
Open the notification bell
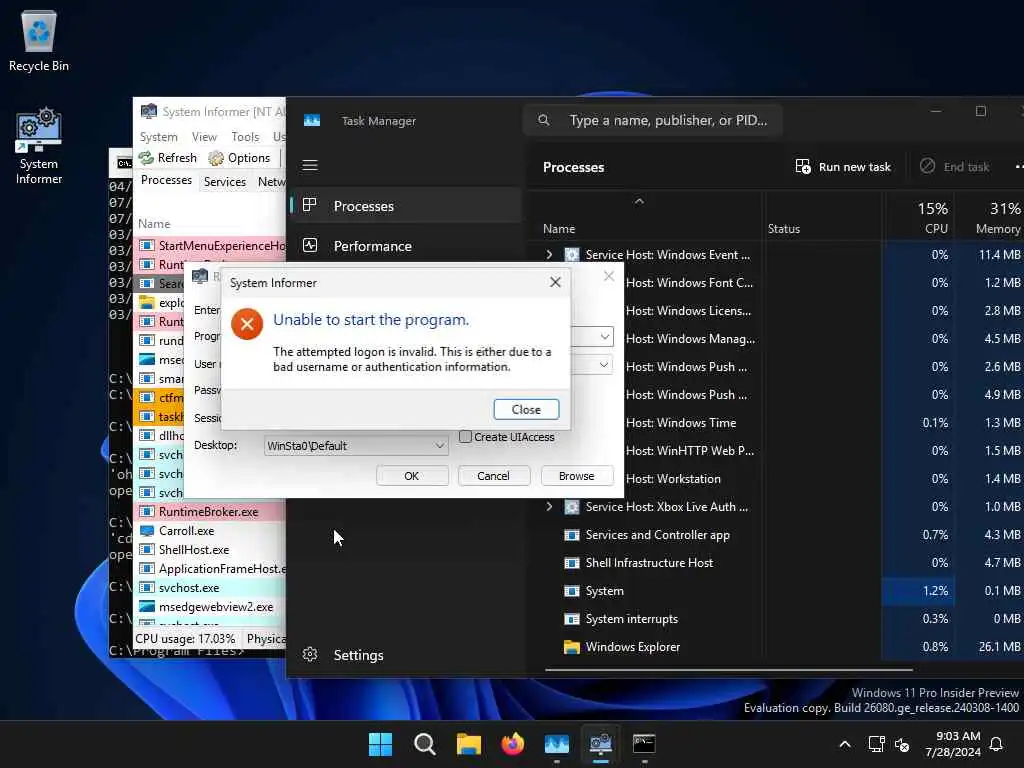tap(997, 744)
